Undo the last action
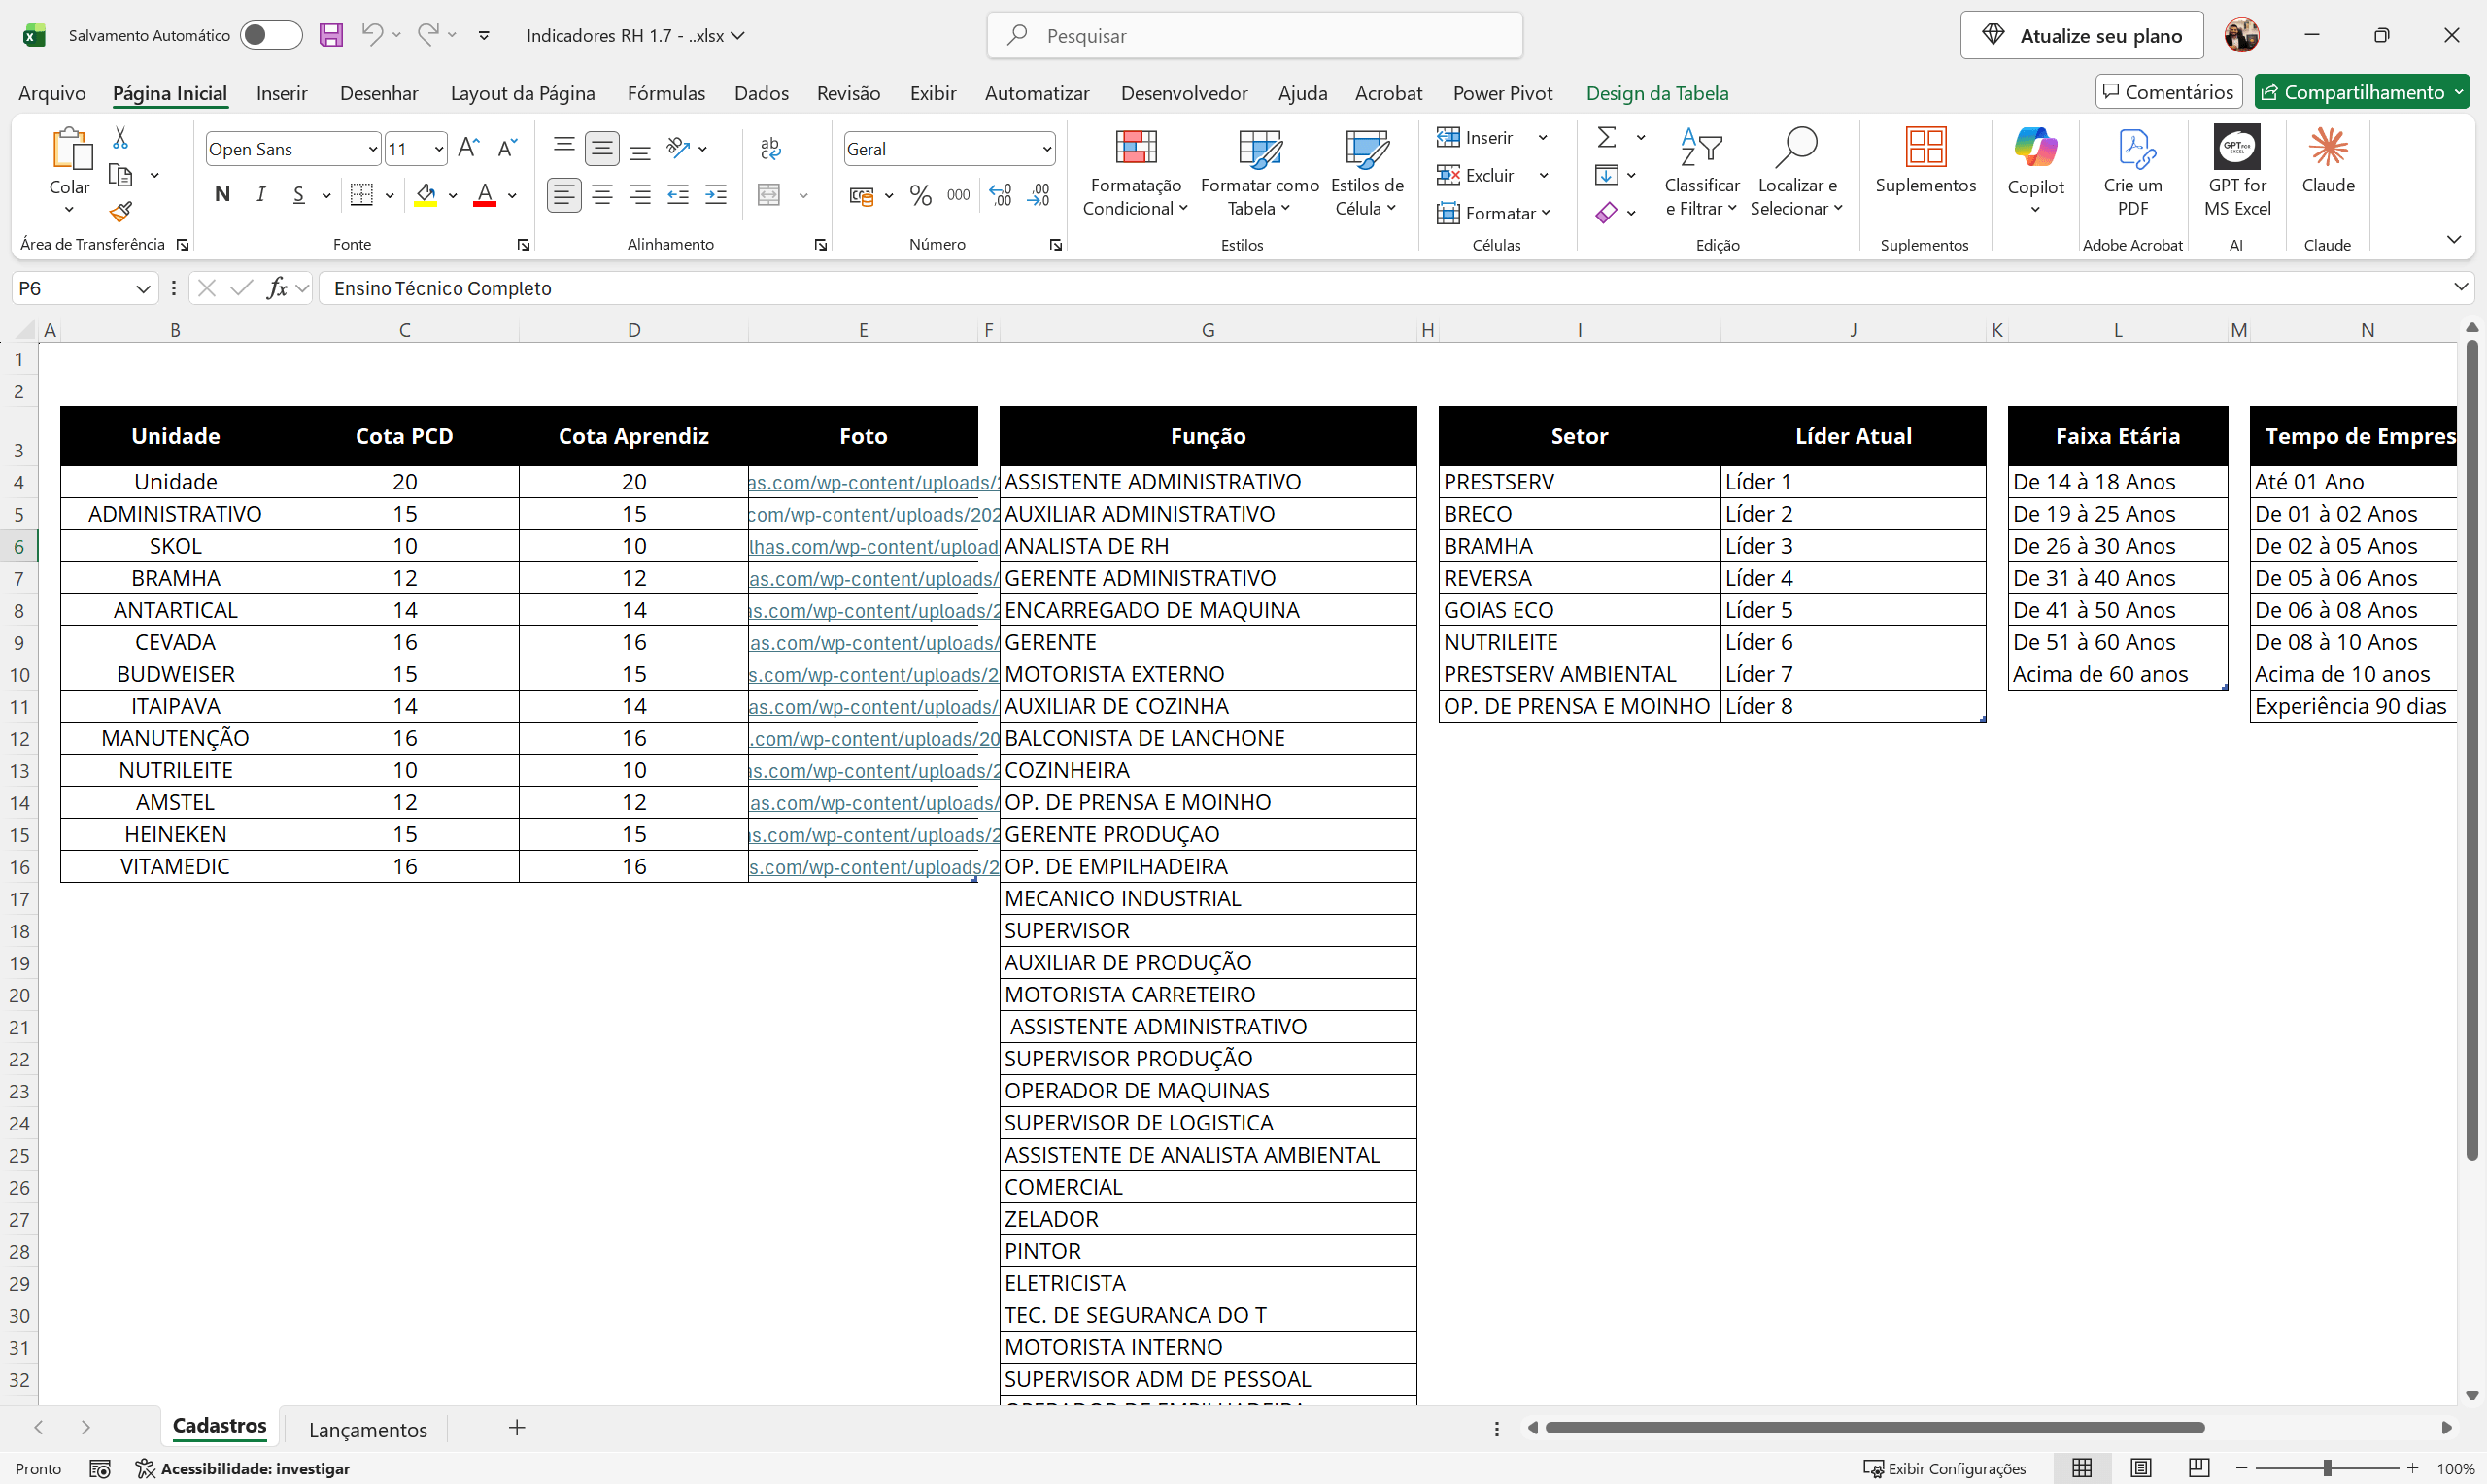This screenshot has width=2487, height=1484. click(x=372, y=35)
